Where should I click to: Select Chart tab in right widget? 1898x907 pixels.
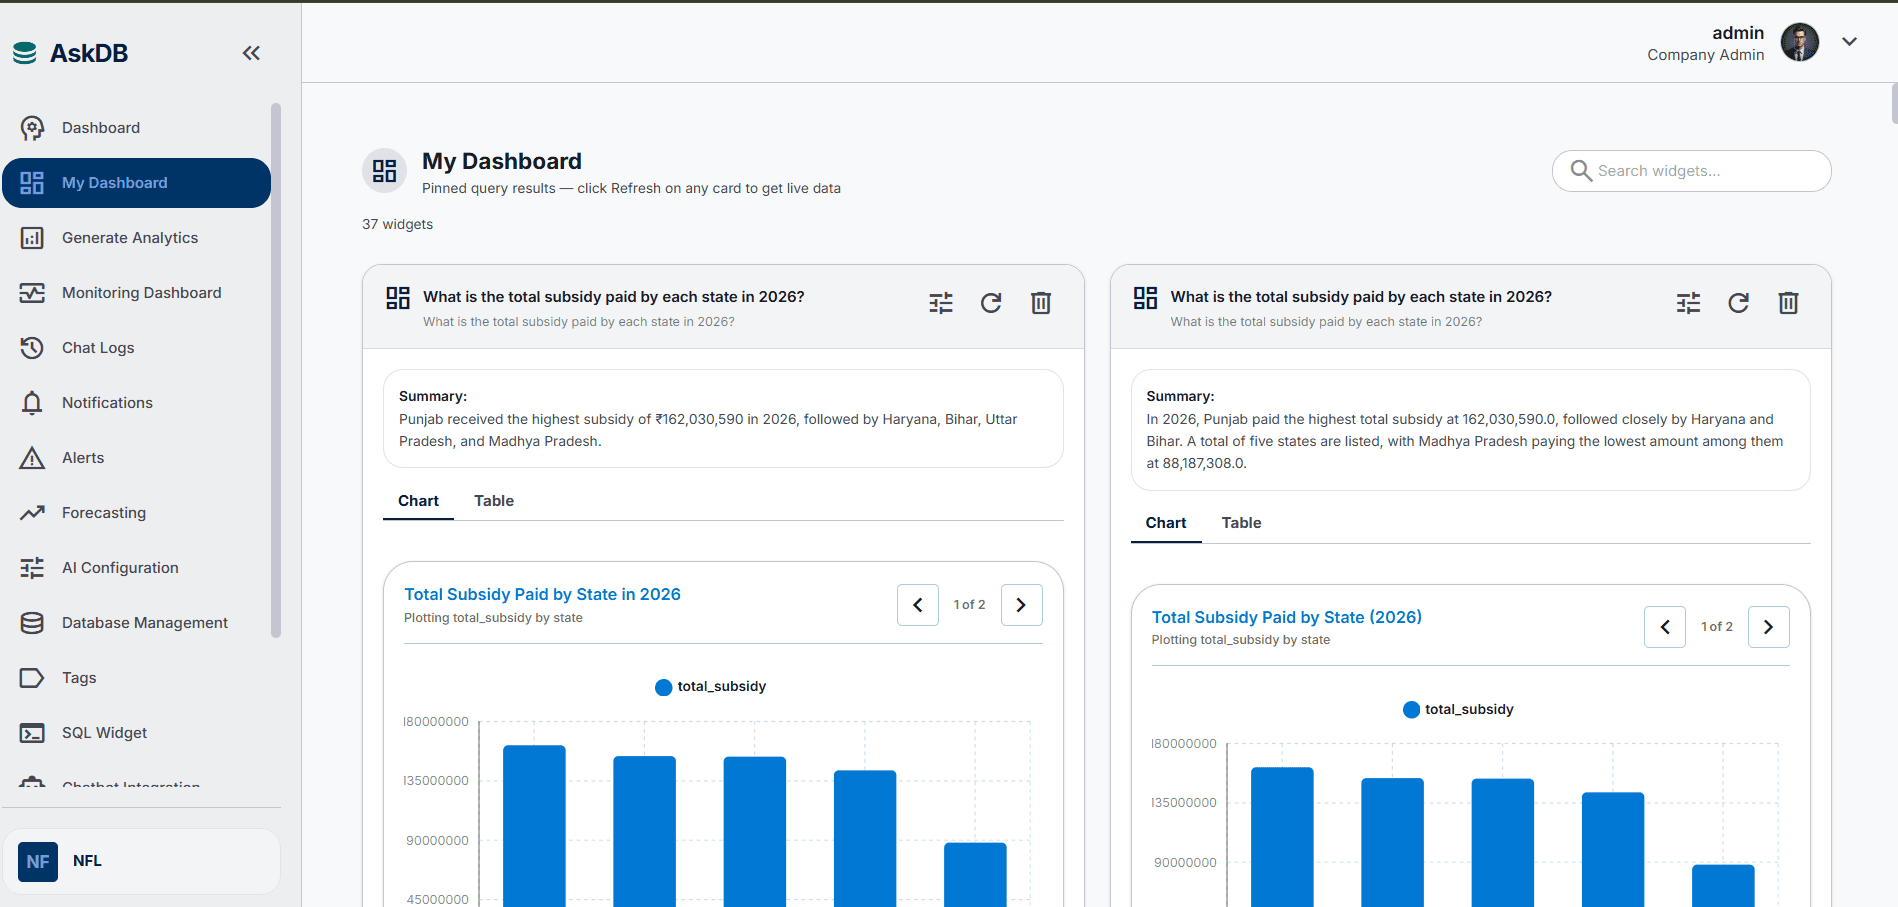[1166, 523]
